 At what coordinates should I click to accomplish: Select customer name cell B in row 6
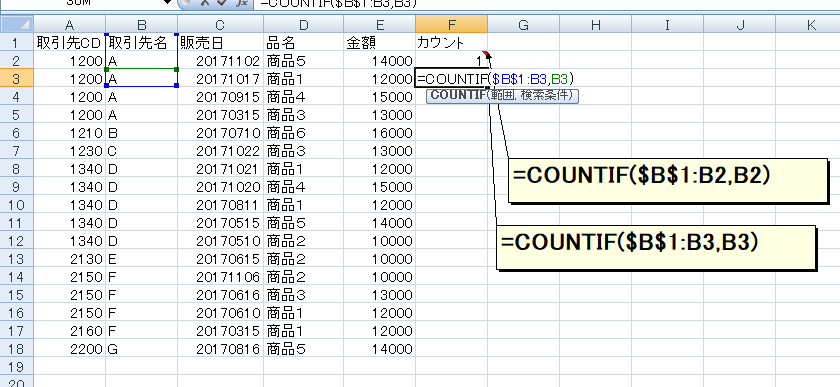[x=141, y=133]
